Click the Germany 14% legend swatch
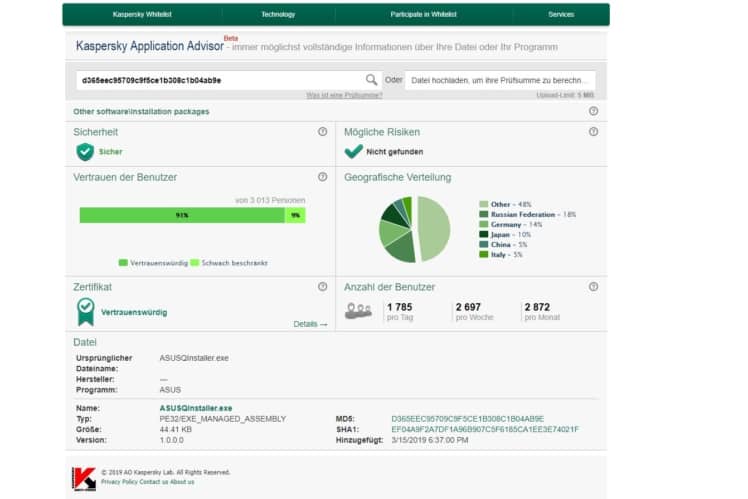The image size is (748, 499). click(484, 224)
